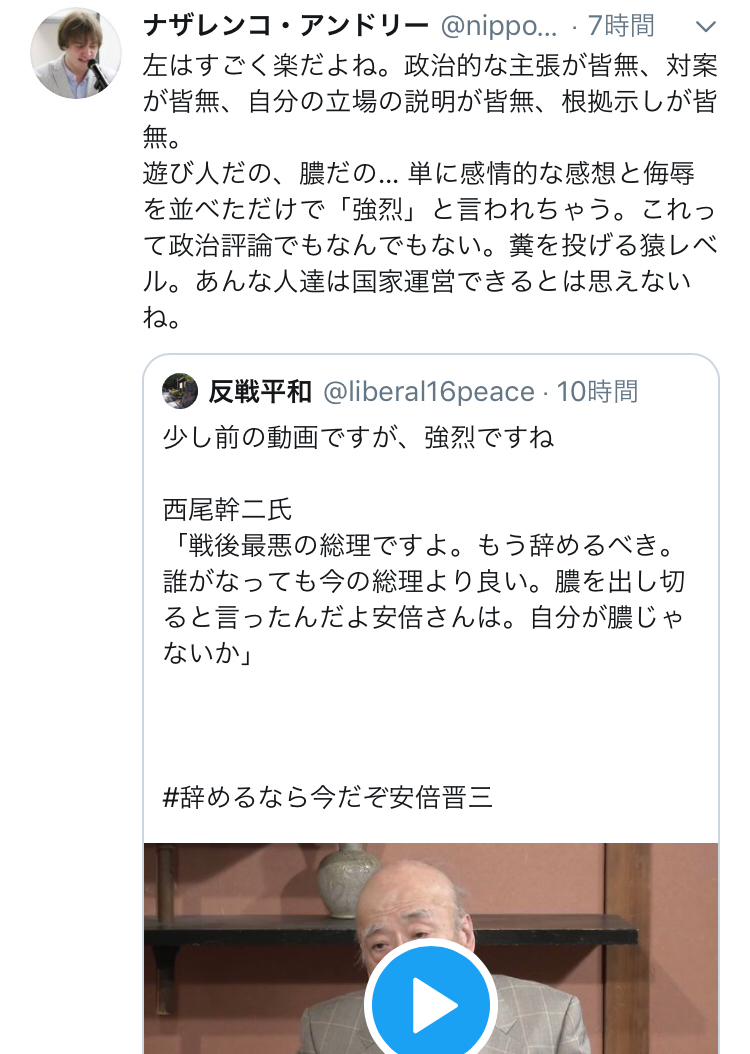
Task: Open the @nippo... username handle
Action: tap(499, 26)
